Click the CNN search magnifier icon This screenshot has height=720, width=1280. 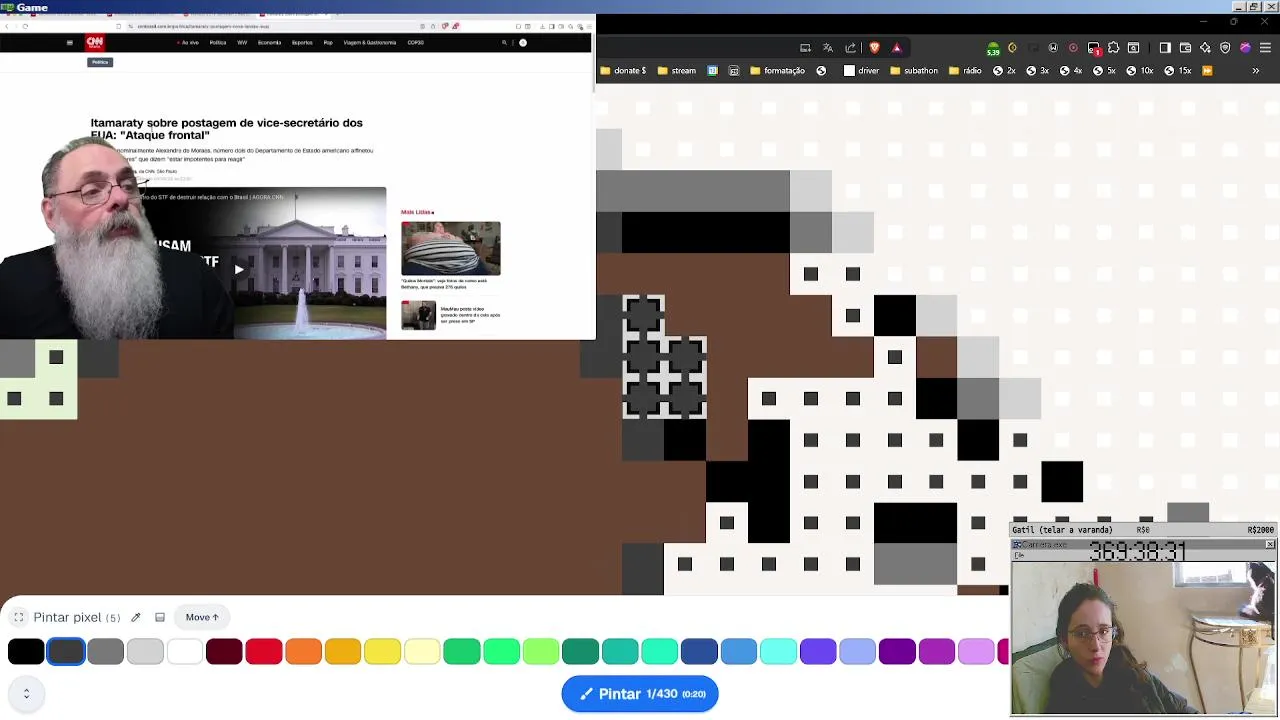point(504,42)
